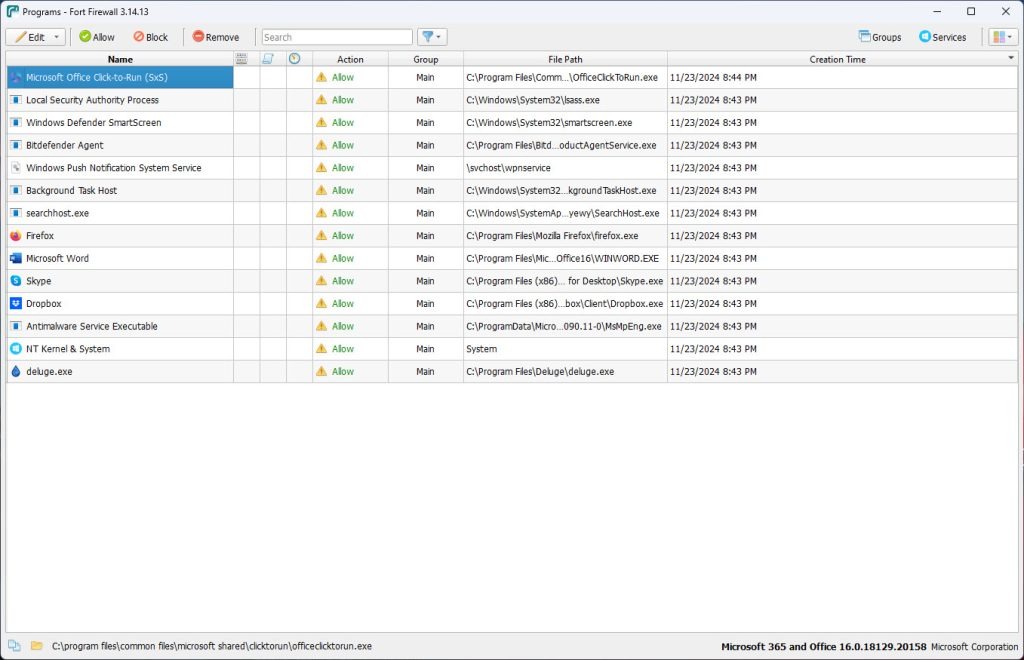Click the keyboard-like icon column header

coord(241,59)
